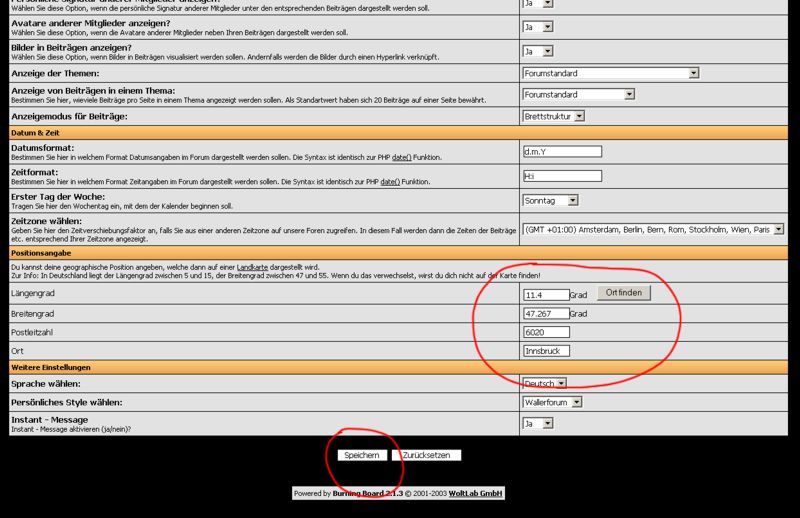Screen dimensions: 800x518
Task: Click the Speichern button
Action: tap(361, 455)
